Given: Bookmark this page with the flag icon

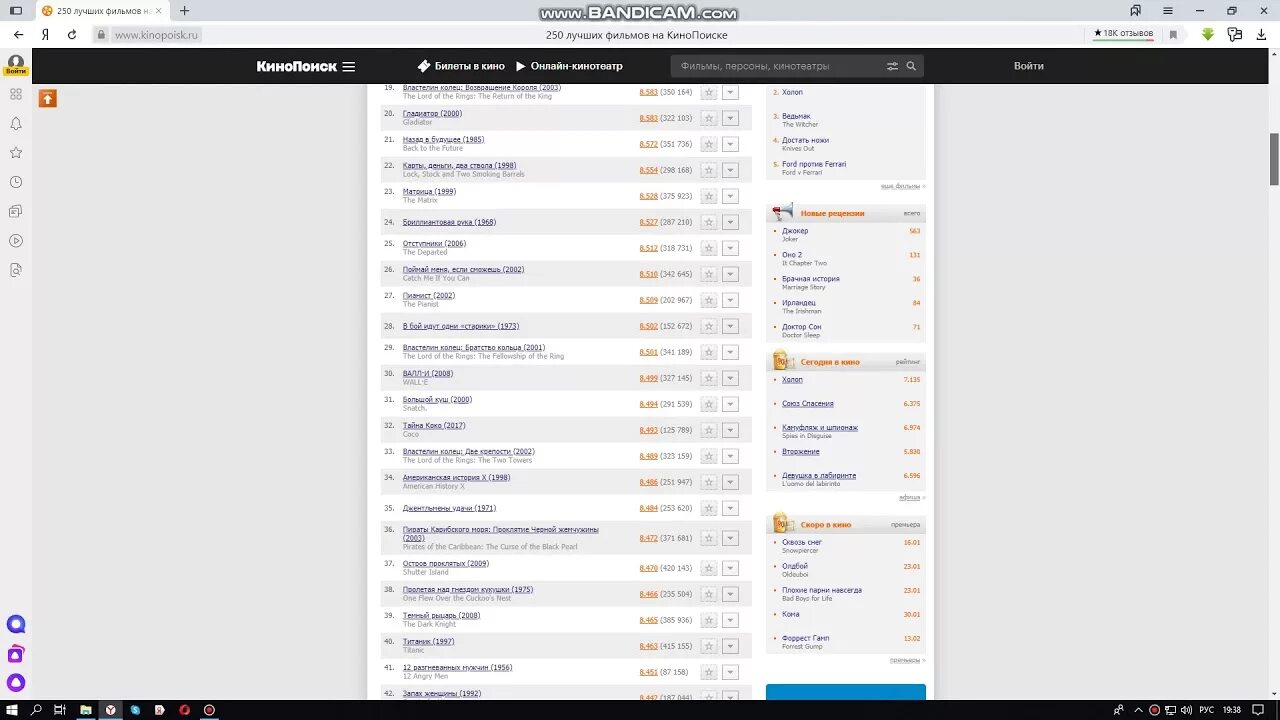Looking at the screenshot, I should click(1173, 34).
